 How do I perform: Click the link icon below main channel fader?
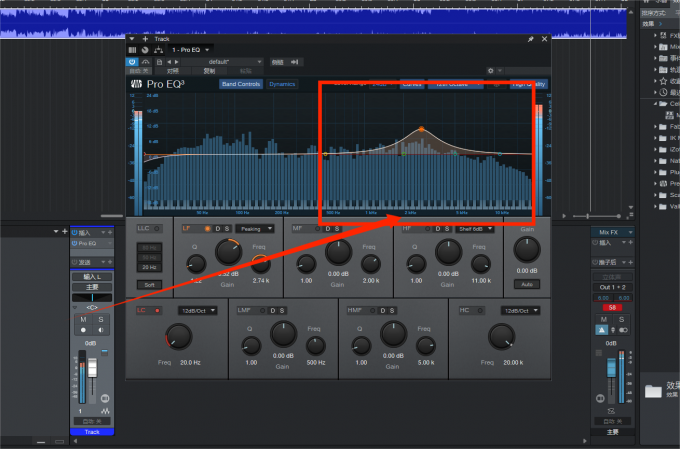click(611, 410)
